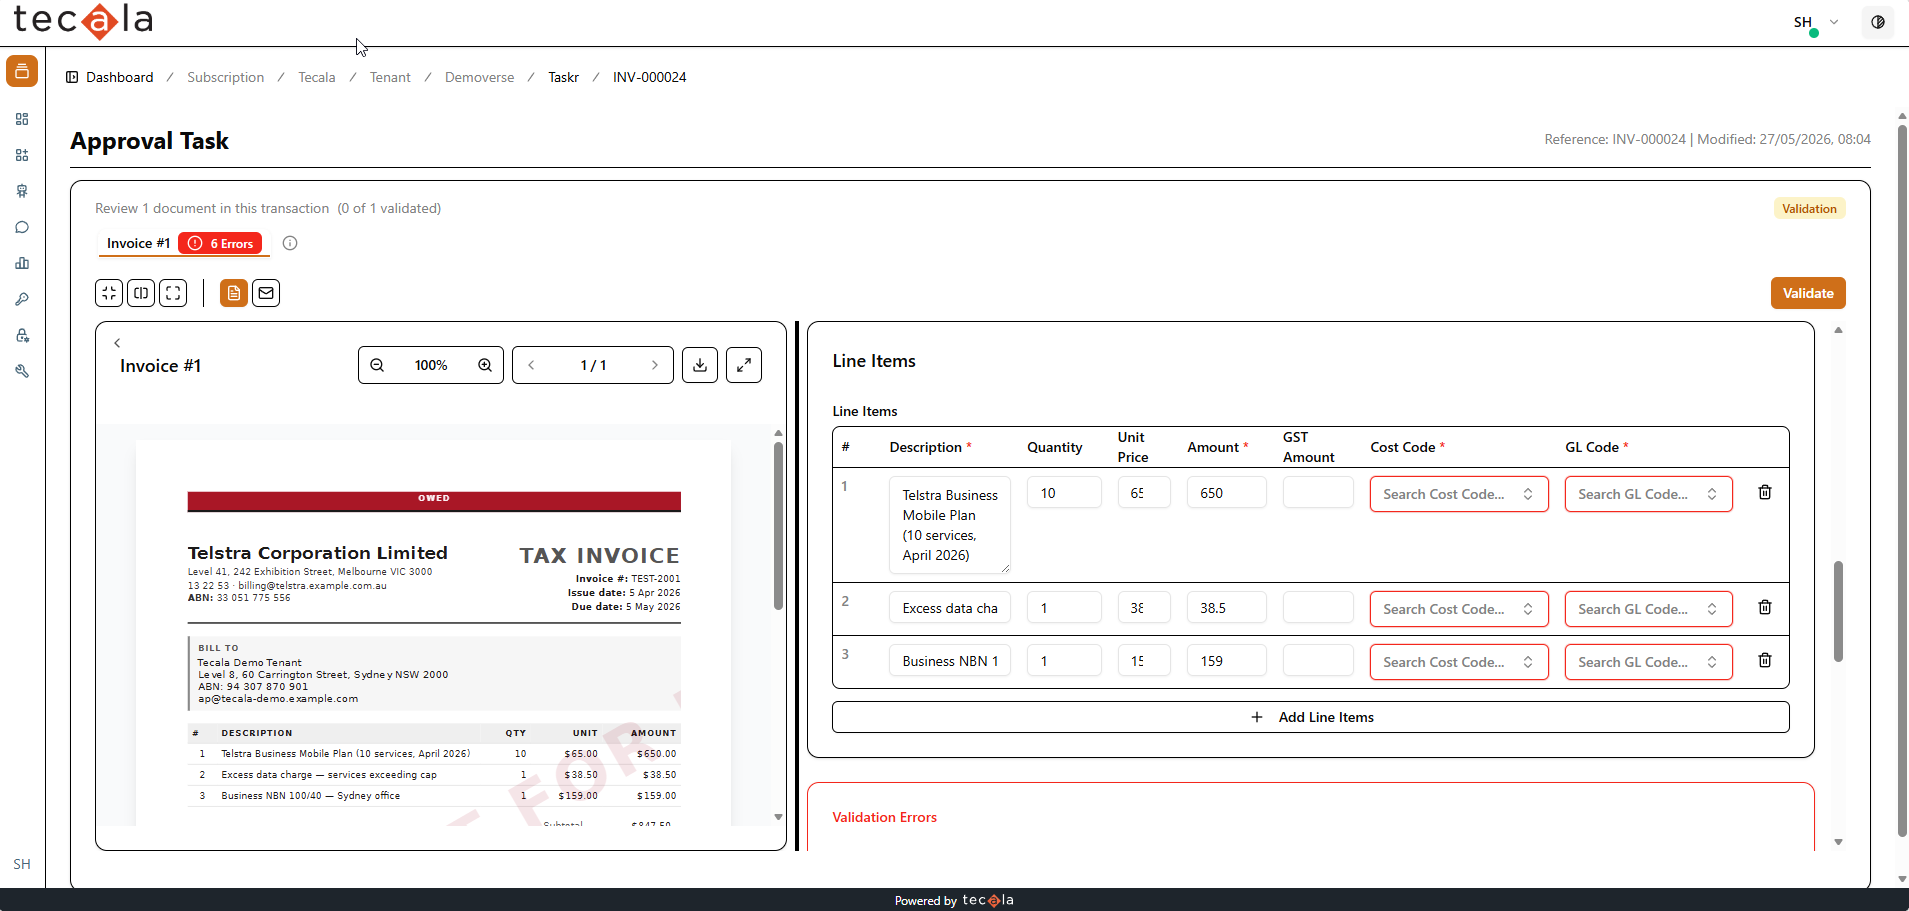
Task: Click GST Amount field for line 1
Action: tap(1318, 493)
